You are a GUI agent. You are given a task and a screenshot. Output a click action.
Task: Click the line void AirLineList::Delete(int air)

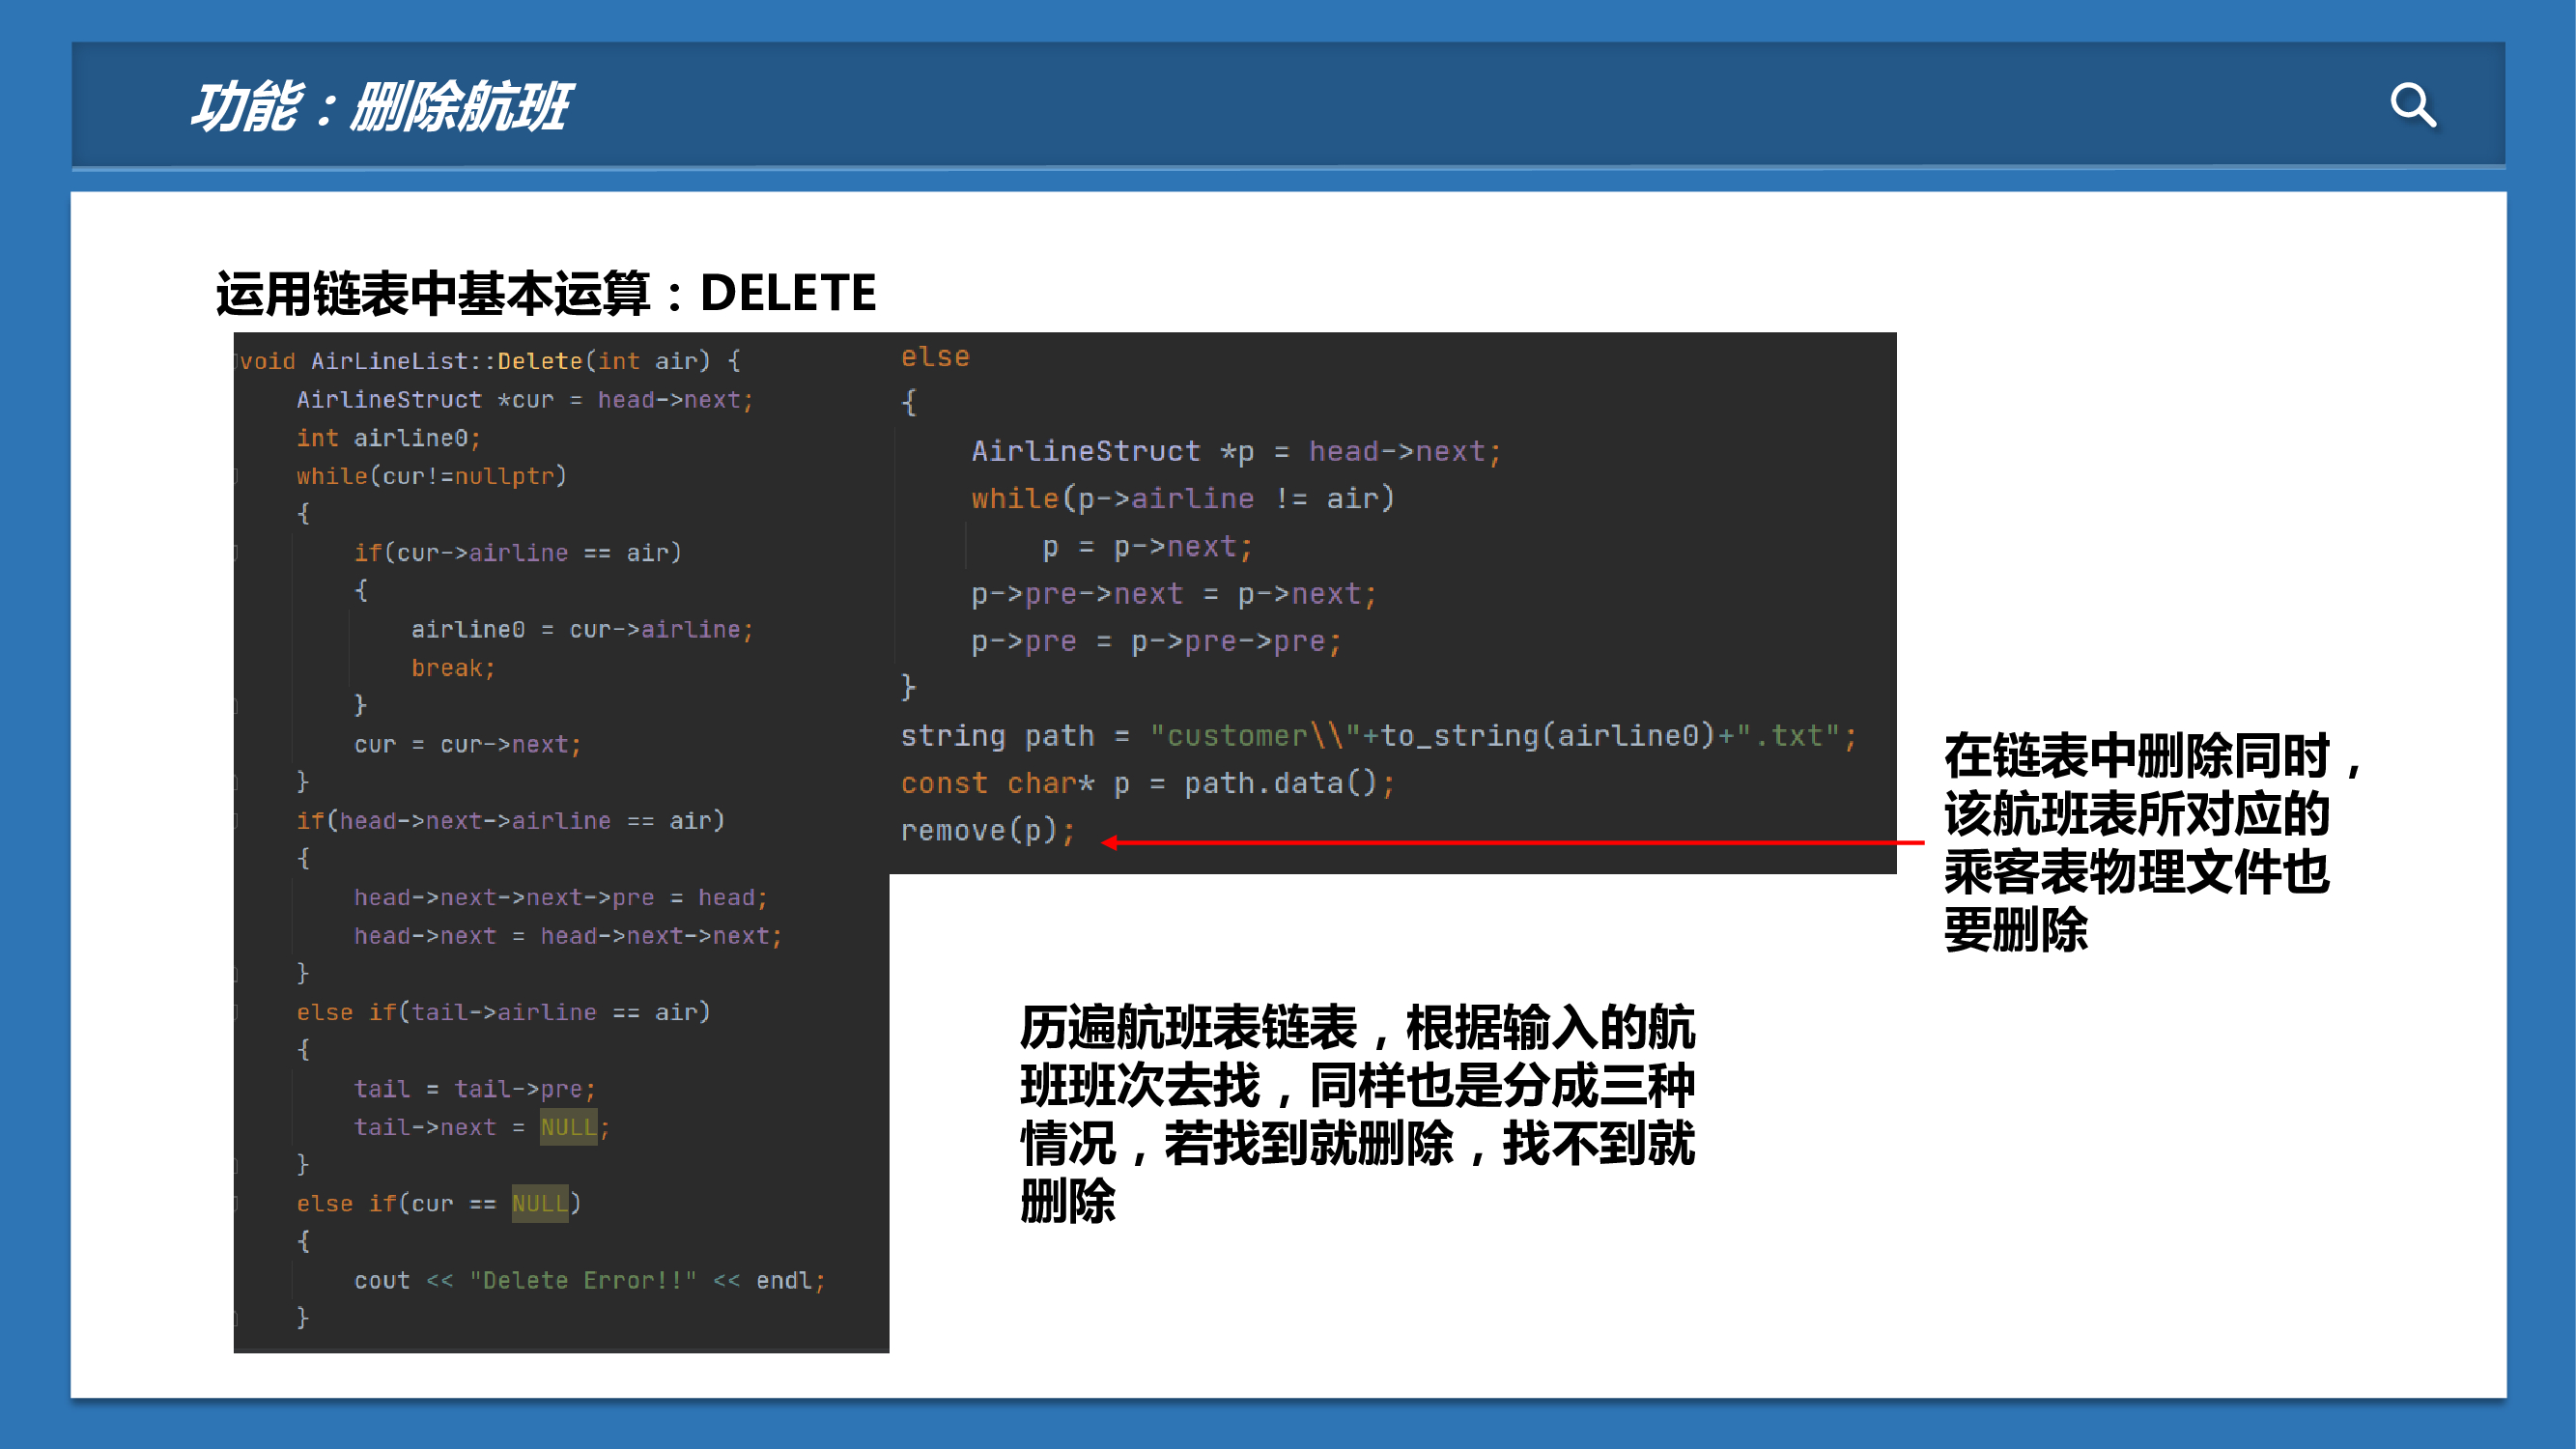coord(490,361)
